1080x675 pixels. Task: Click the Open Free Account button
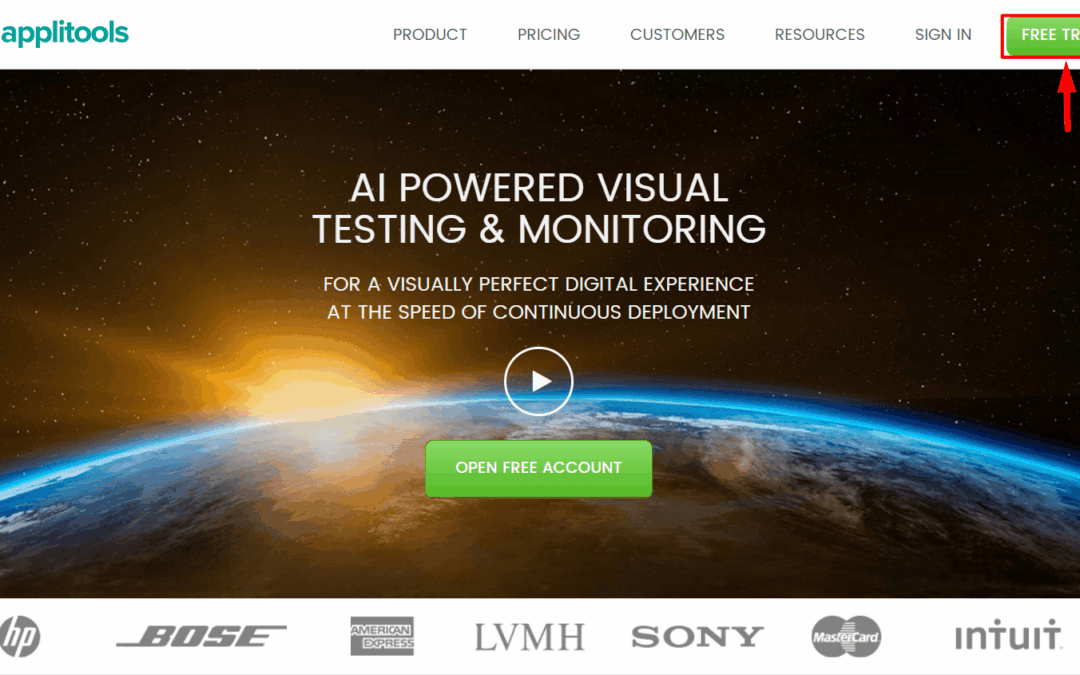click(539, 468)
